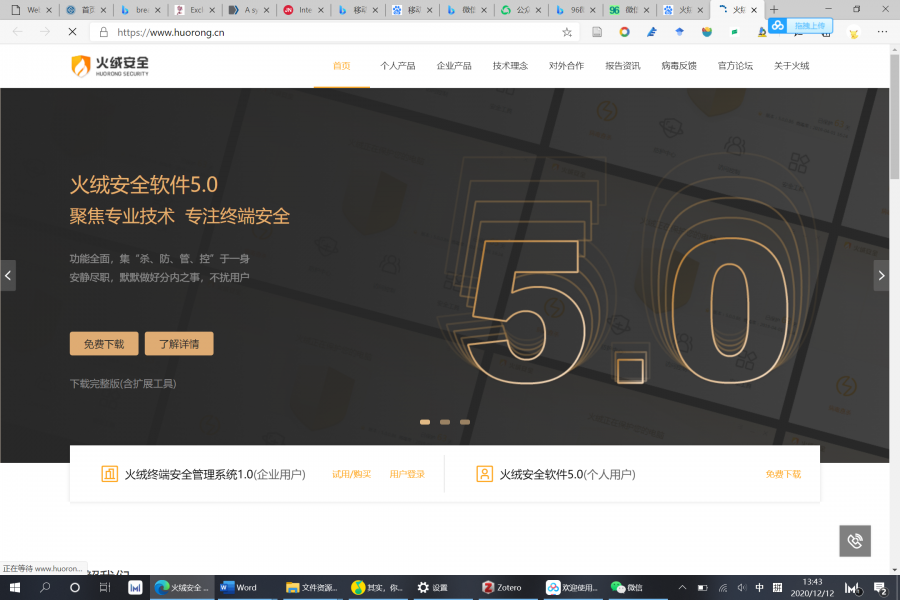This screenshot has width=900, height=600.
Task: Open volume control in system tray
Action: click(742, 587)
